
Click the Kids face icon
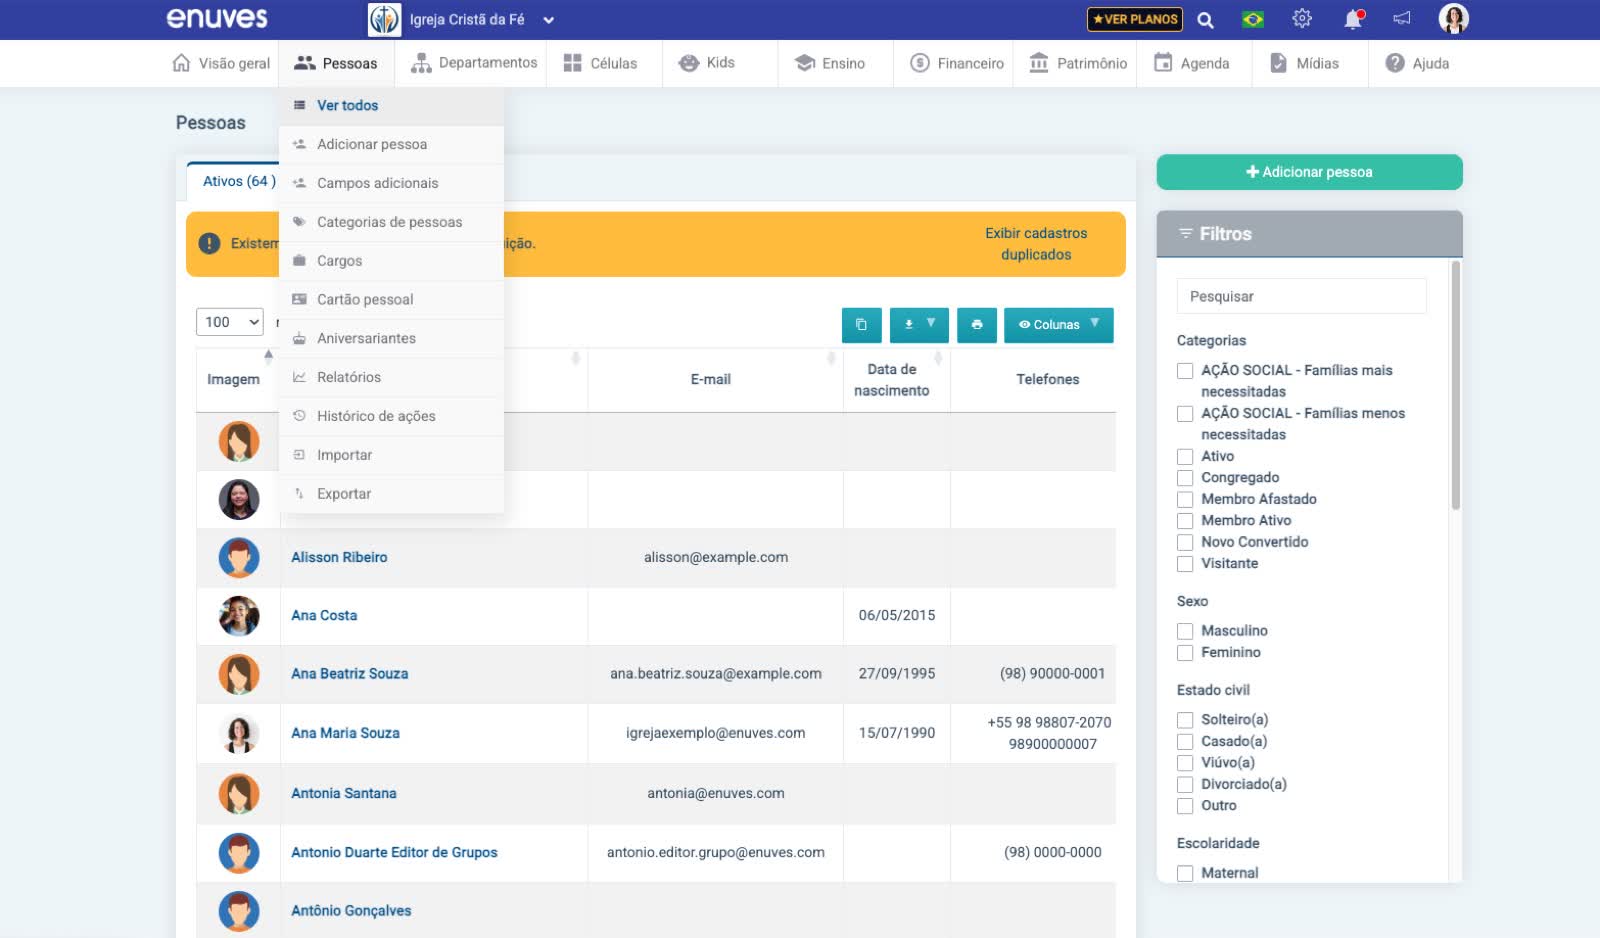pyautogui.click(x=688, y=63)
